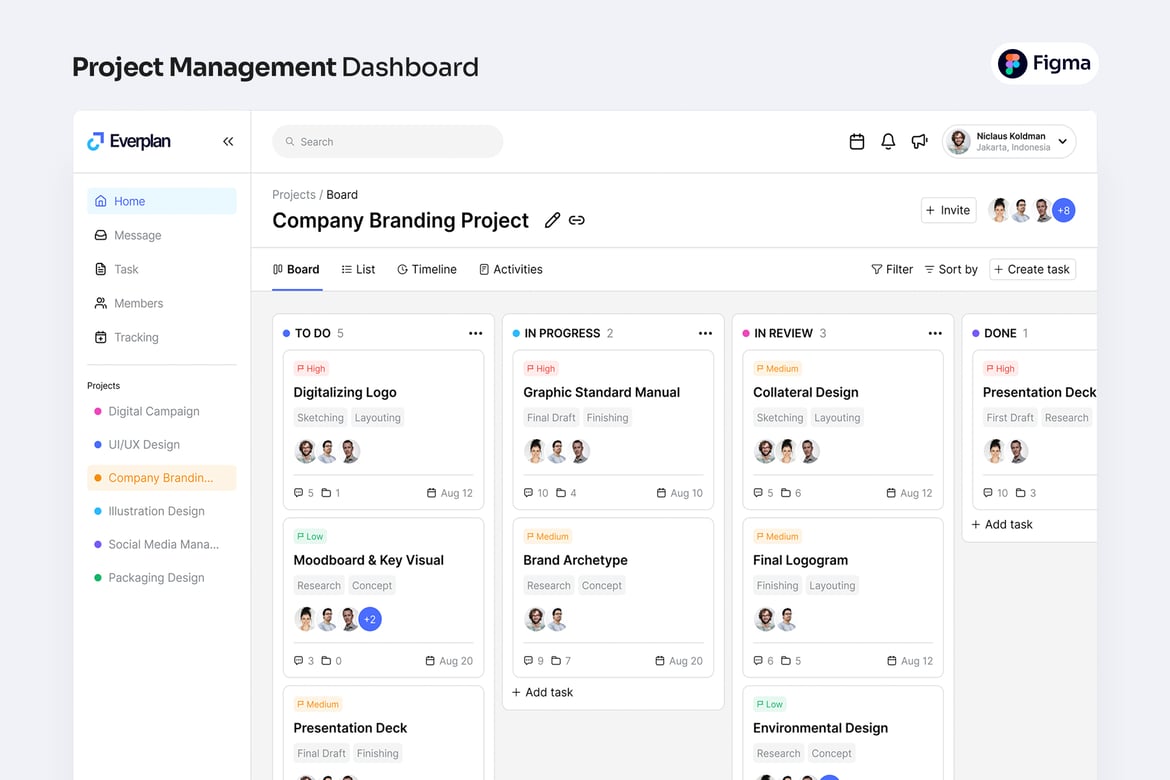The image size is (1170, 780).
Task: Click Sketching tag on Digitalizing Logo card
Action: tap(320, 418)
